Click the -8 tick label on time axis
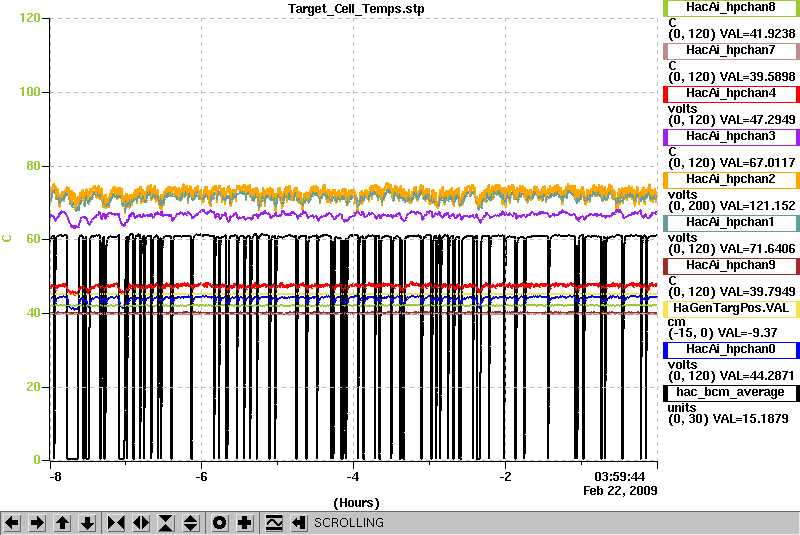The width and height of the screenshot is (800, 535). (x=56, y=477)
